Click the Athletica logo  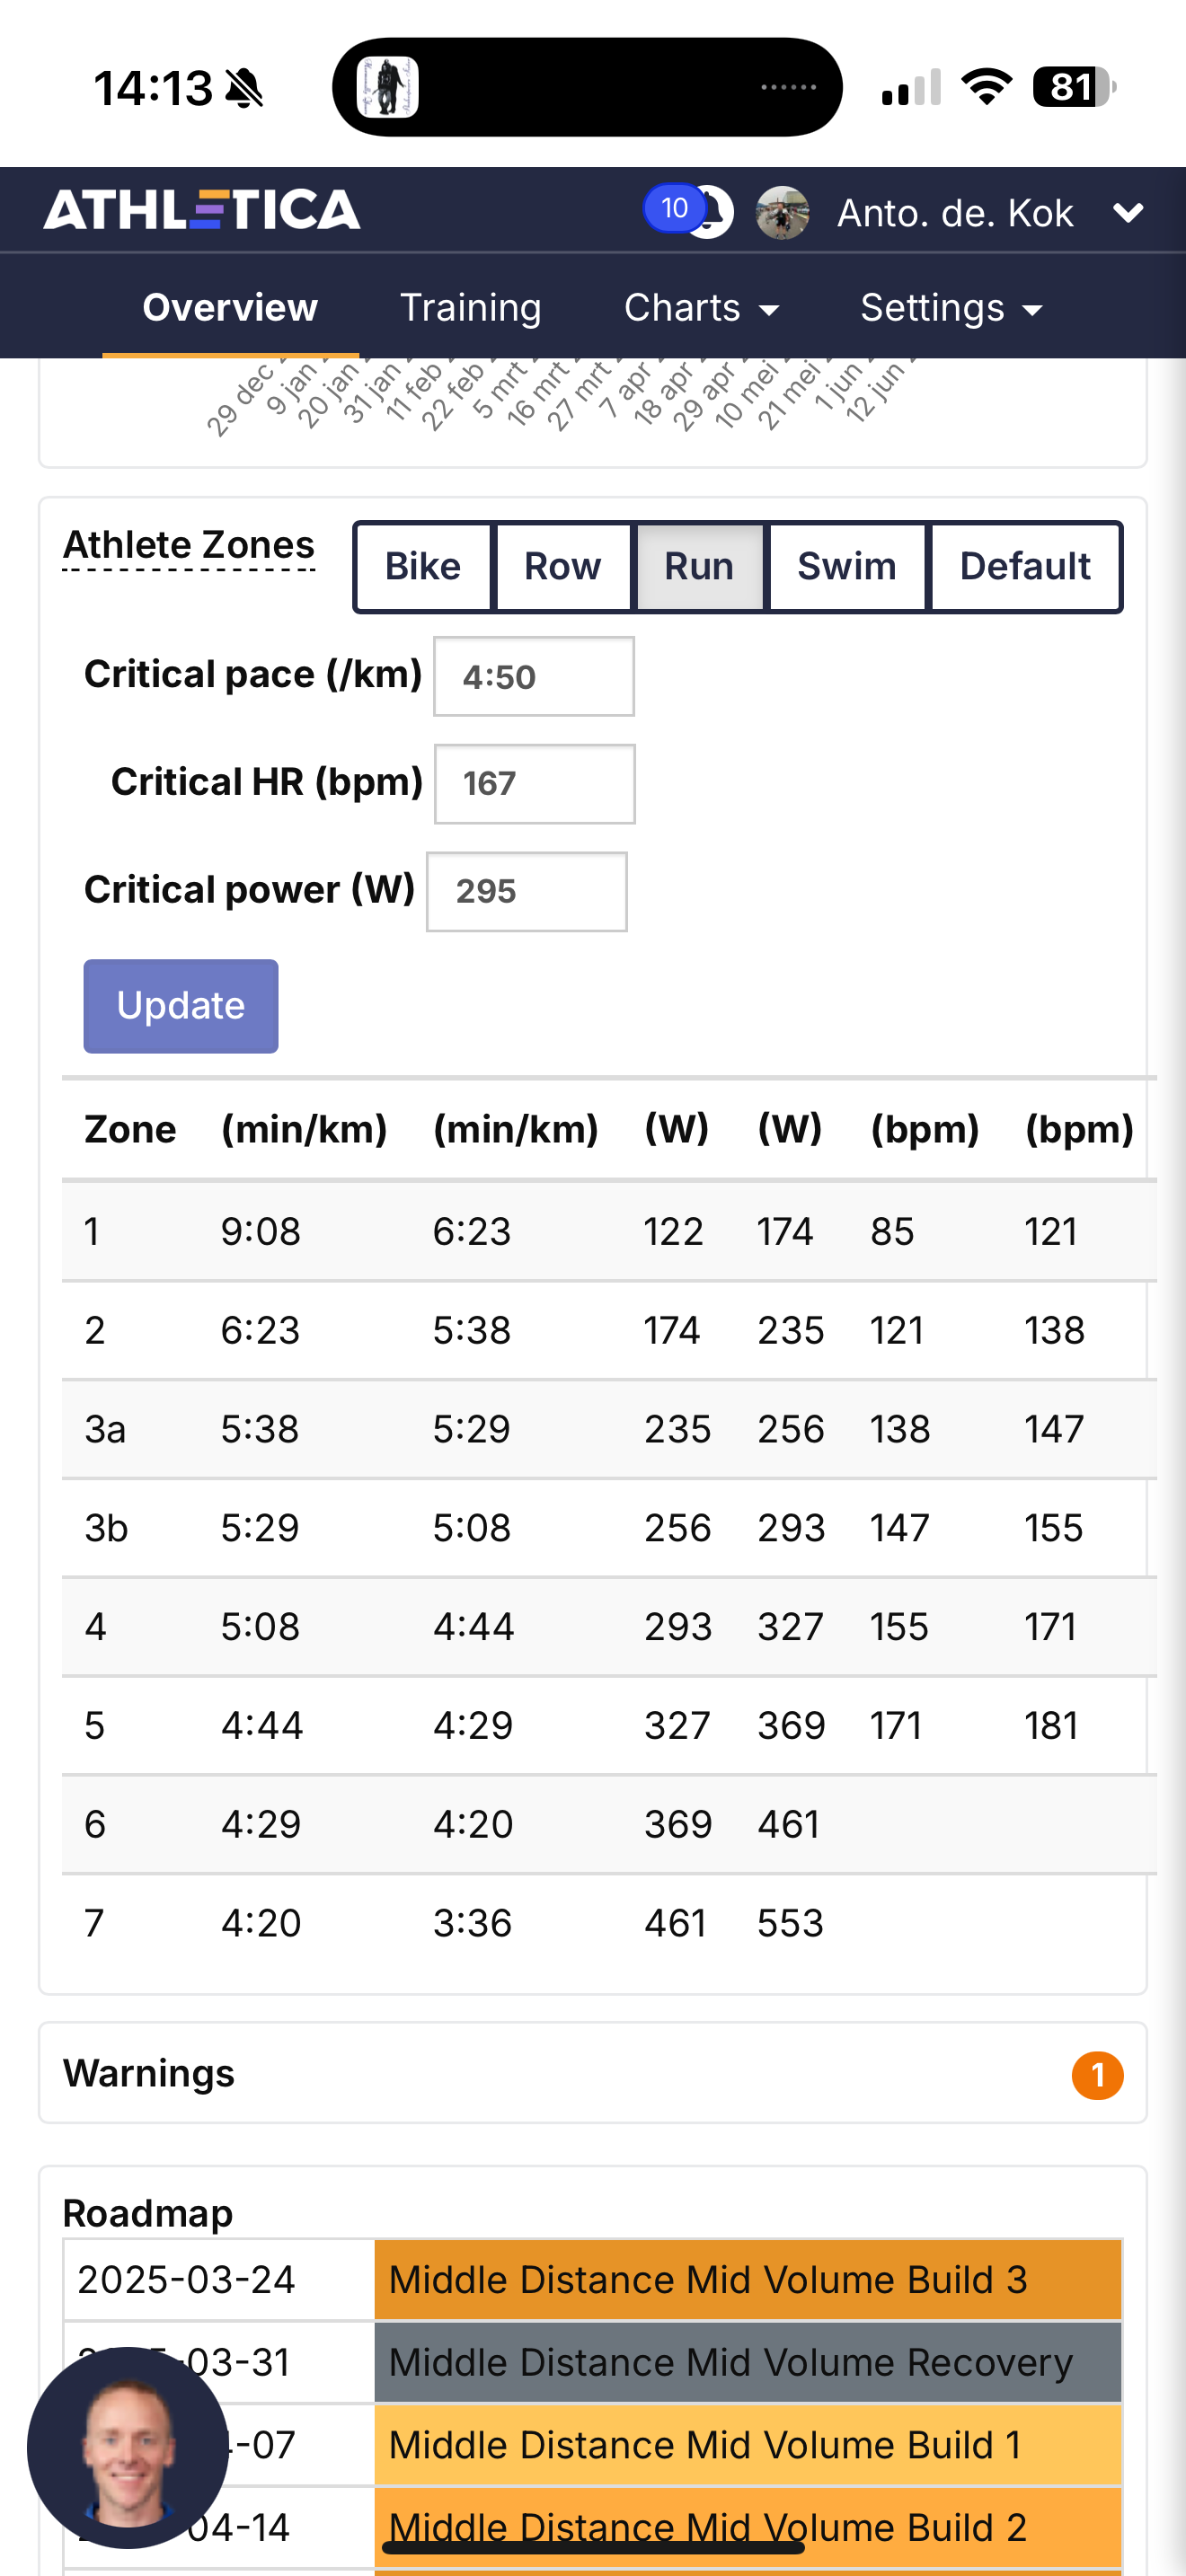(202, 210)
